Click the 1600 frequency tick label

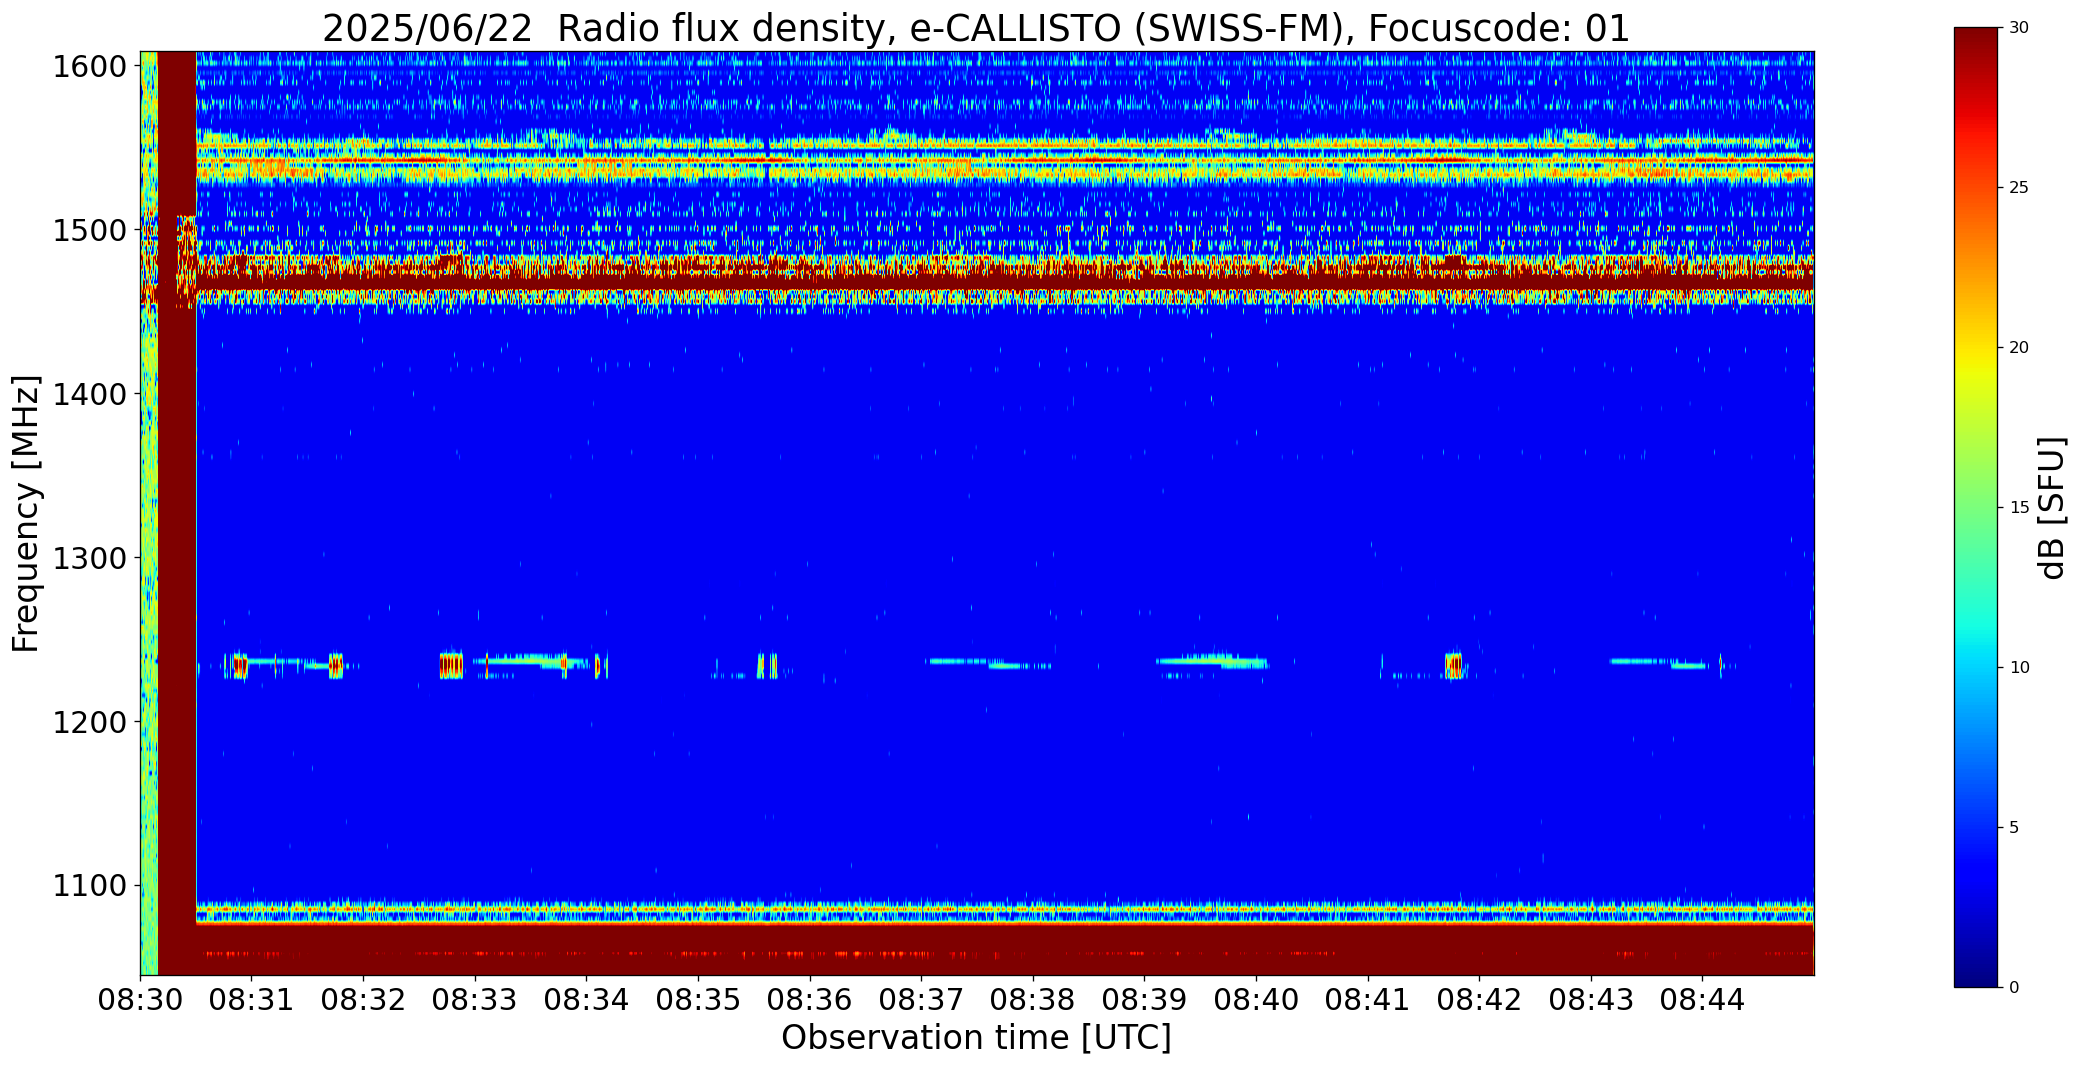pos(90,67)
